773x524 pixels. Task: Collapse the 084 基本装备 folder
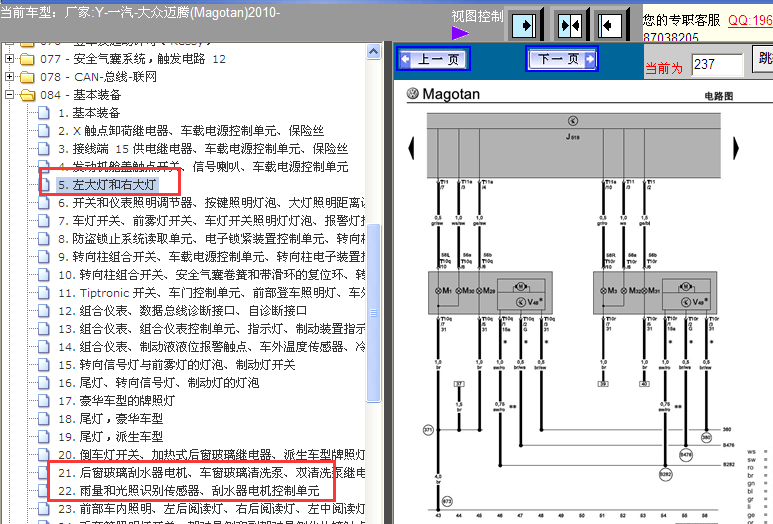click(x=9, y=94)
